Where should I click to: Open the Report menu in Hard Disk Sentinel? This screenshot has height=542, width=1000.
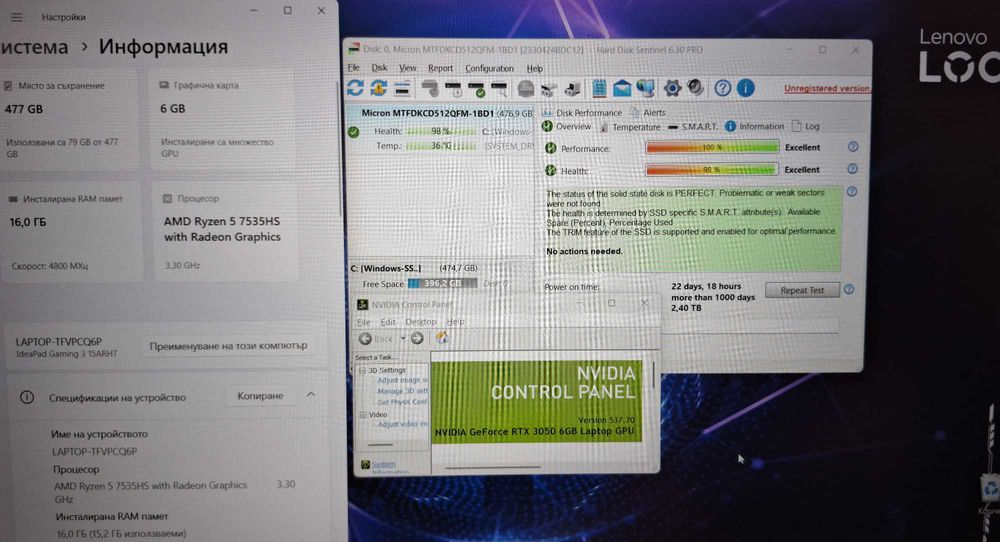pyautogui.click(x=440, y=68)
